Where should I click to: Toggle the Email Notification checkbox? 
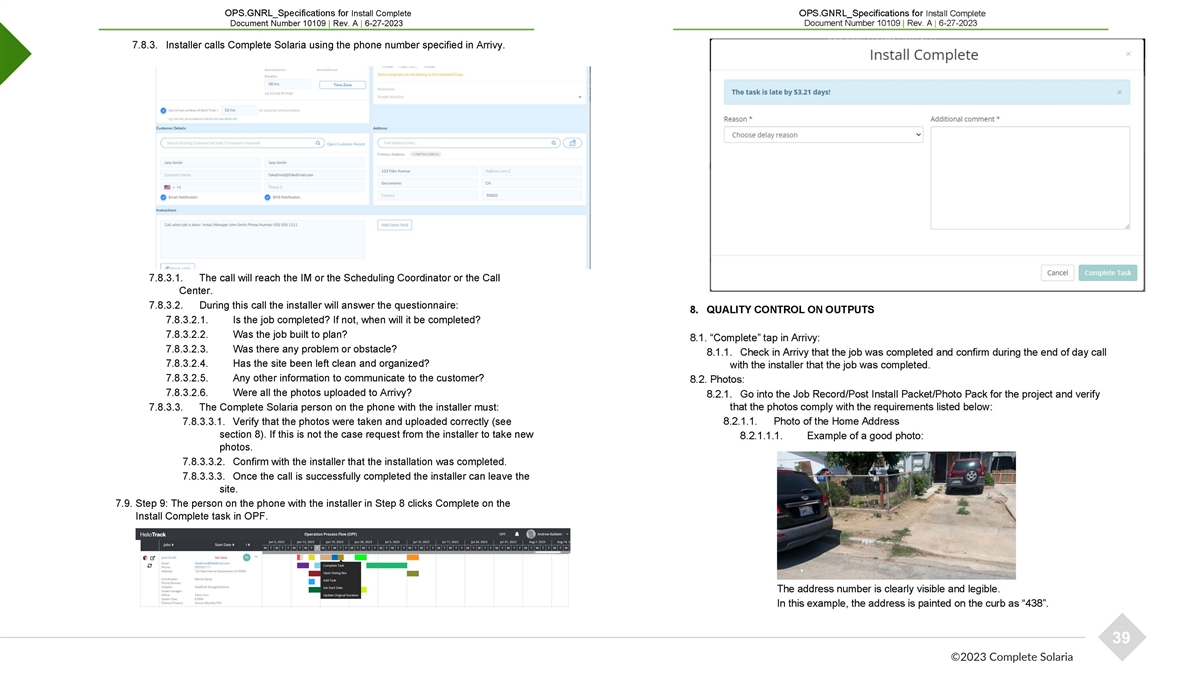click(x=164, y=197)
